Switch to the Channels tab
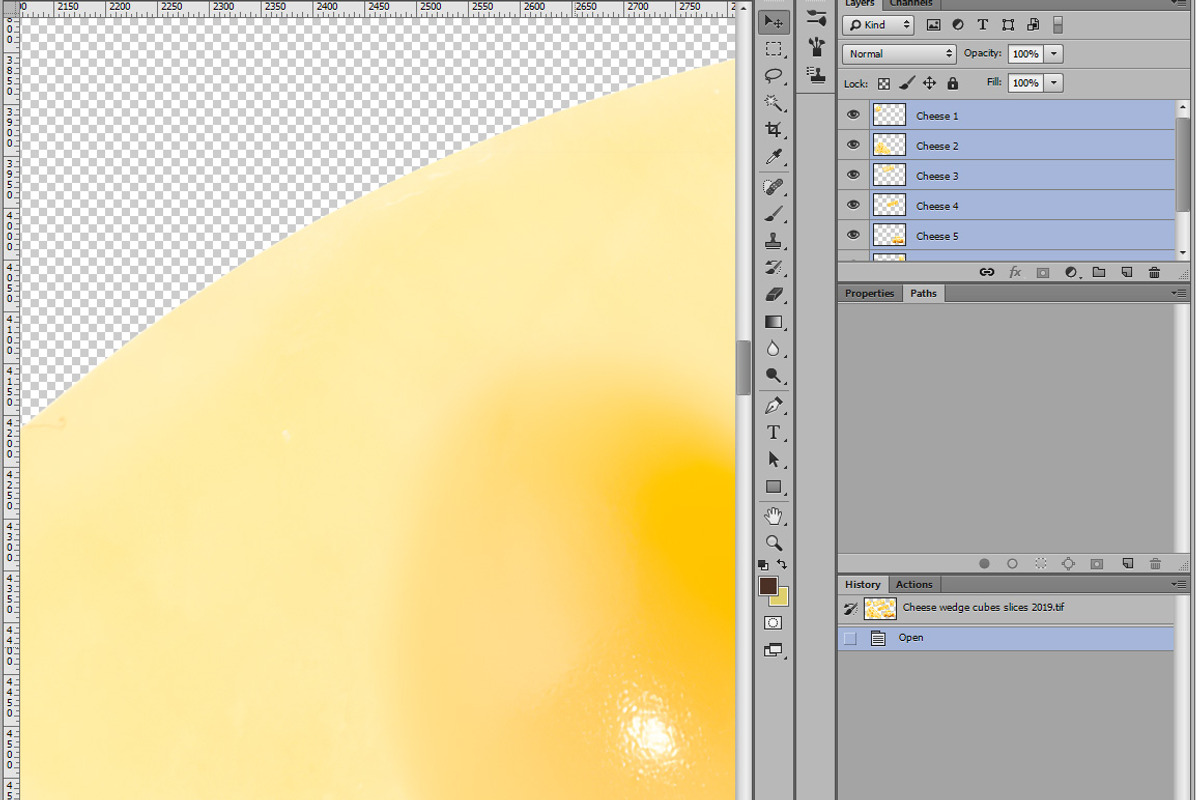 coord(911,4)
